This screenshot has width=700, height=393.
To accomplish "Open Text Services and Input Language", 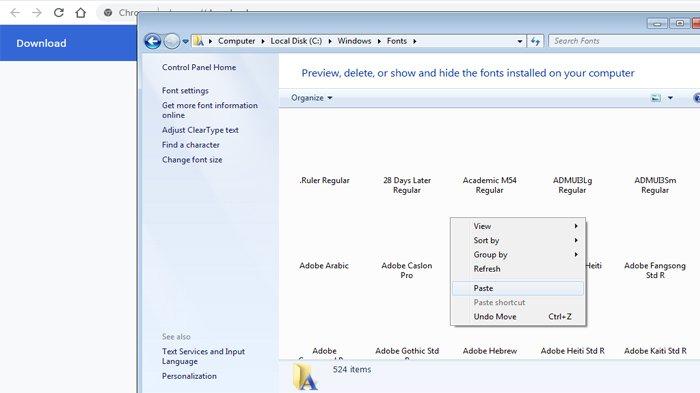I will tap(203, 356).
